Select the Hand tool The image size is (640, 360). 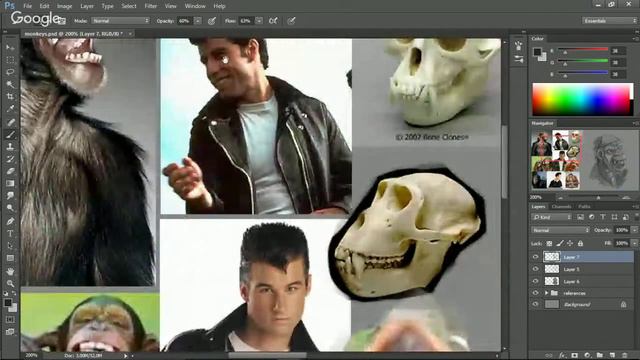[x=10, y=271]
